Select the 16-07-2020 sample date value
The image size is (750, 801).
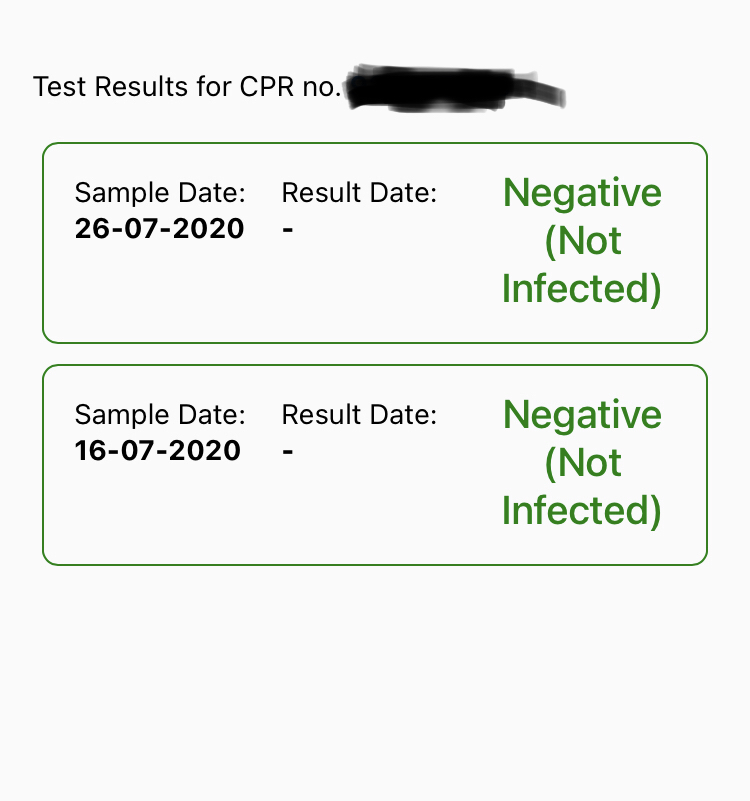point(158,451)
